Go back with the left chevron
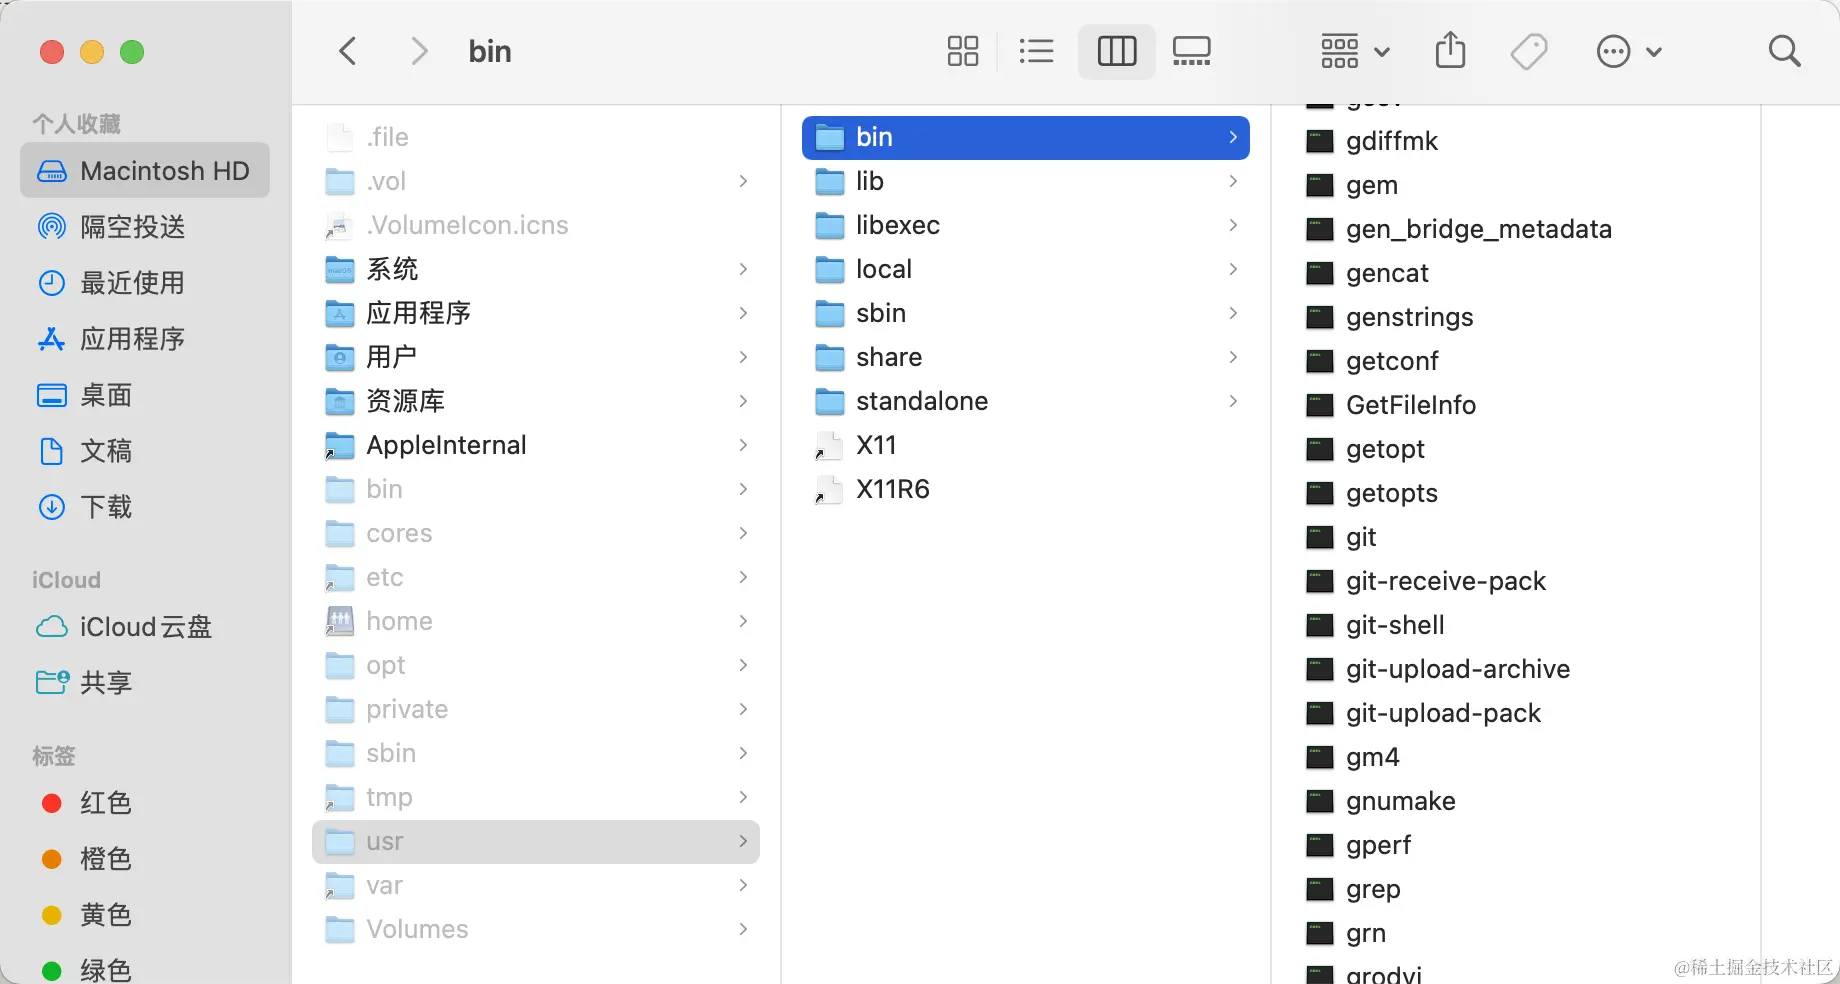The height and width of the screenshot is (984, 1840). 348,51
